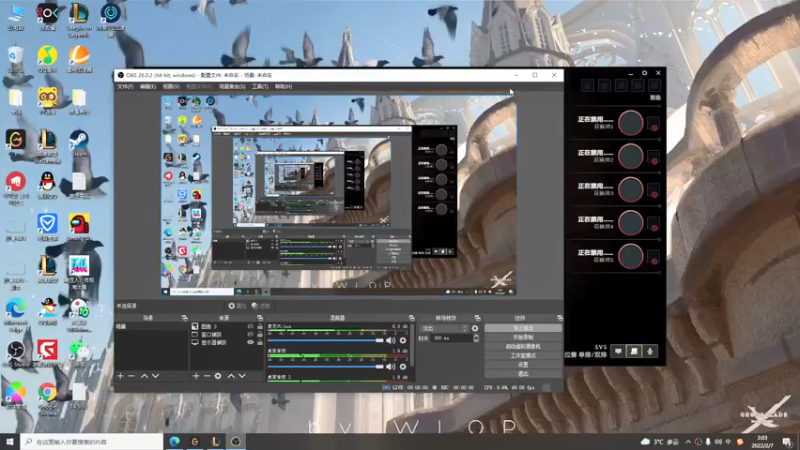The image size is (800, 450).
Task: Remove the scene with the minus icon
Action: 131,376
